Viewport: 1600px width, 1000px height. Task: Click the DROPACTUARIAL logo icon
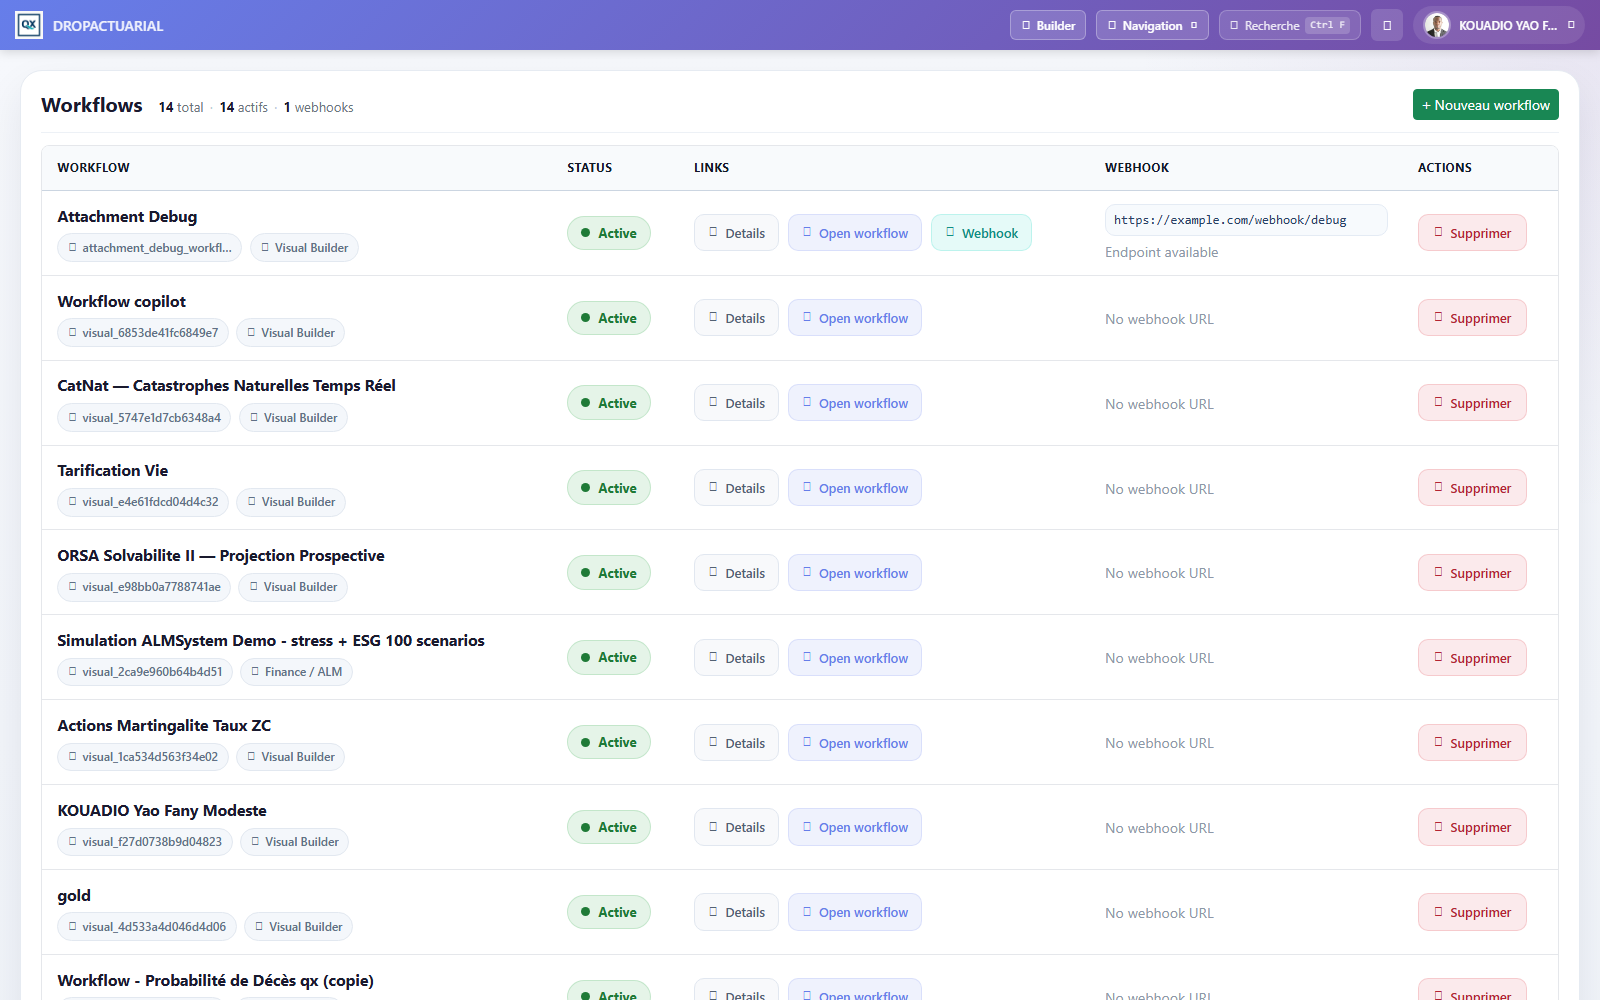(x=29, y=25)
